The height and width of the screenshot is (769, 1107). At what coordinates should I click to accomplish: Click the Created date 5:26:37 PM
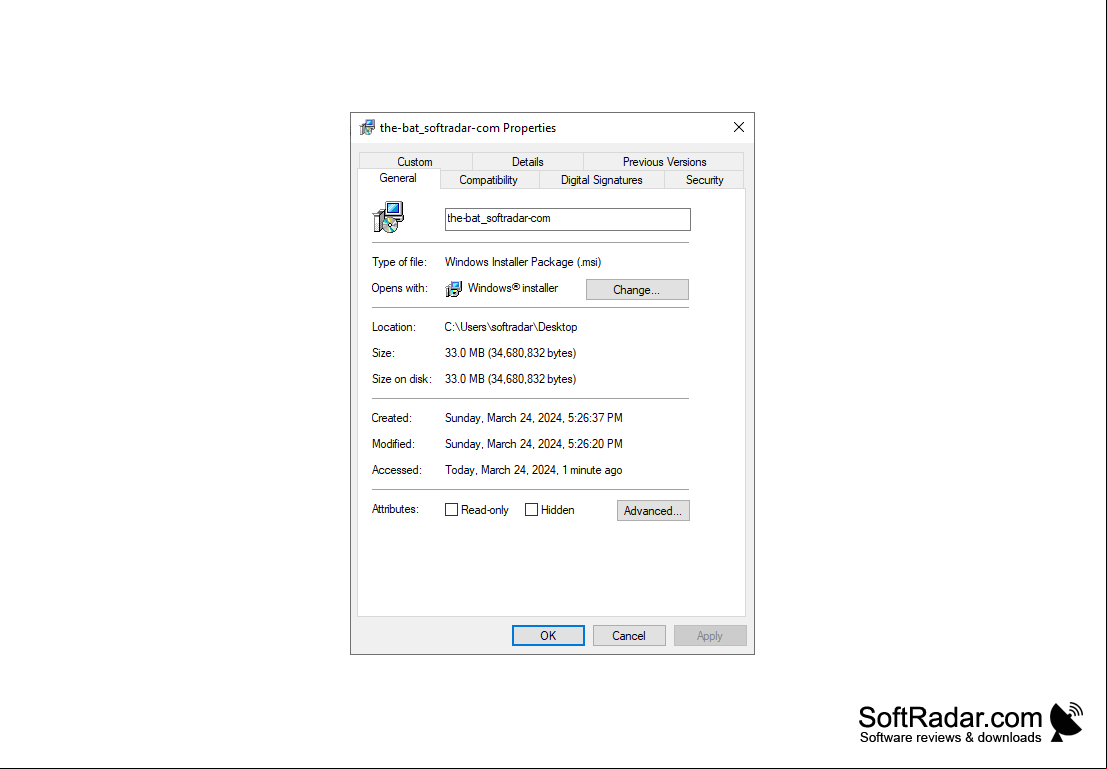(534, 418)
